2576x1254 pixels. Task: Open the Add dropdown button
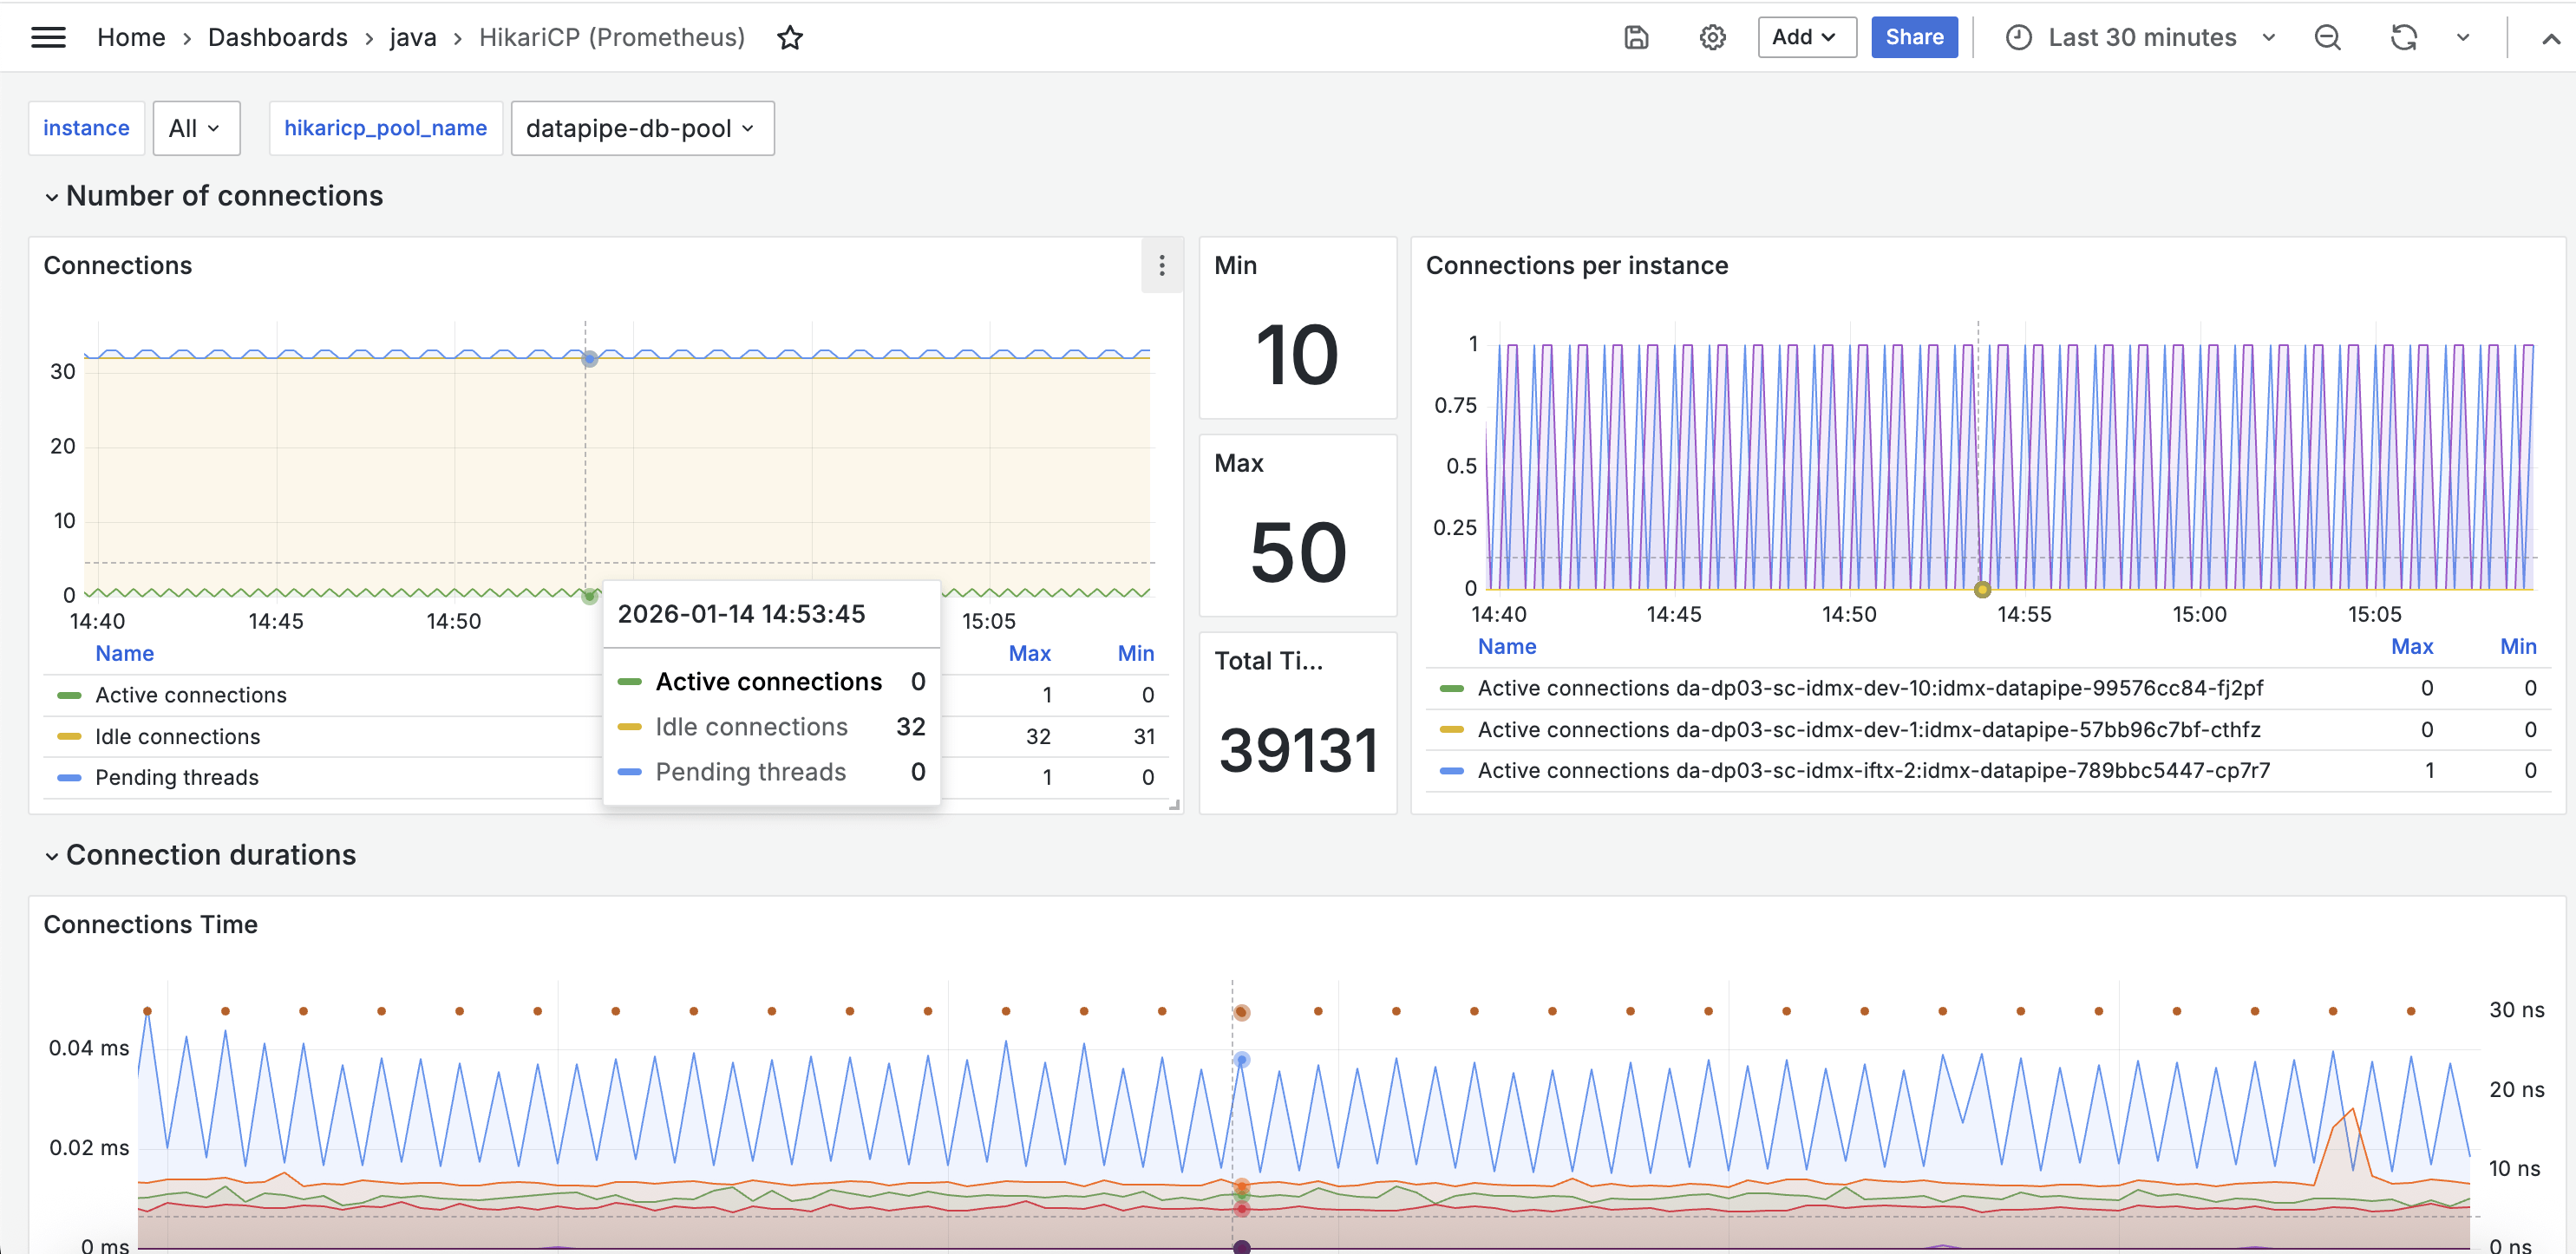pyautogui.click(x=1807, y=37)
